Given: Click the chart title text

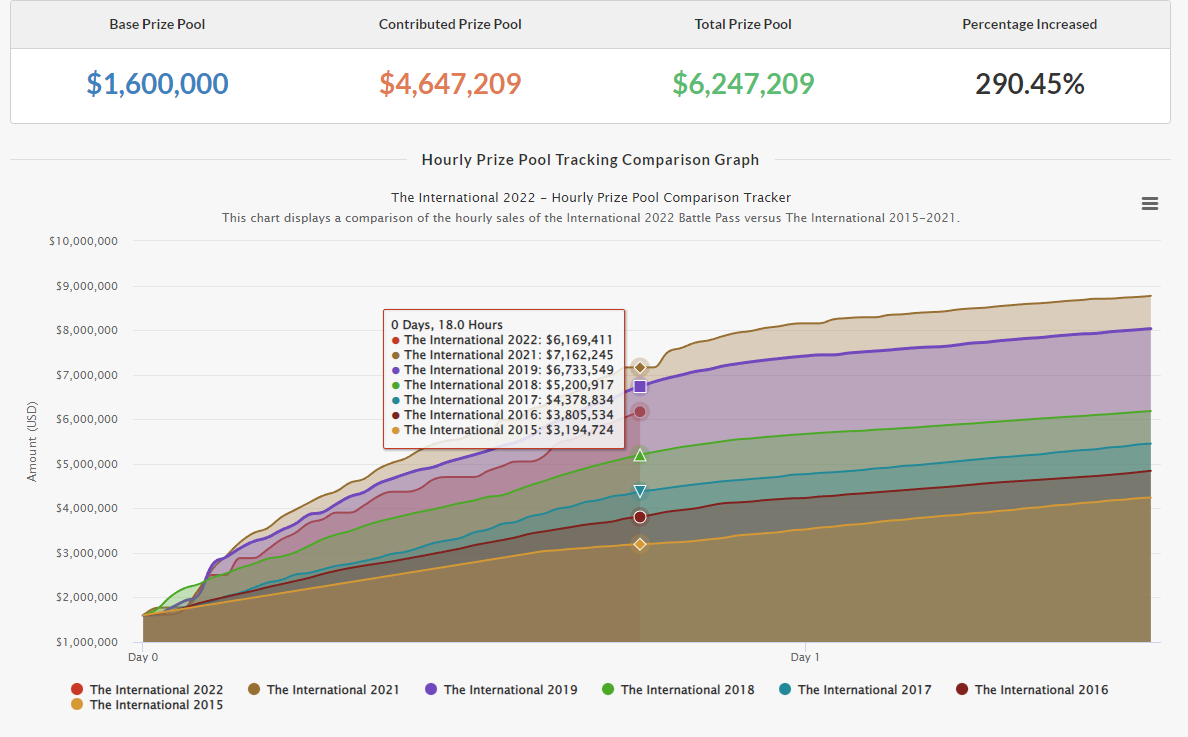Looking at the screenshot, I should click(590, 198).
